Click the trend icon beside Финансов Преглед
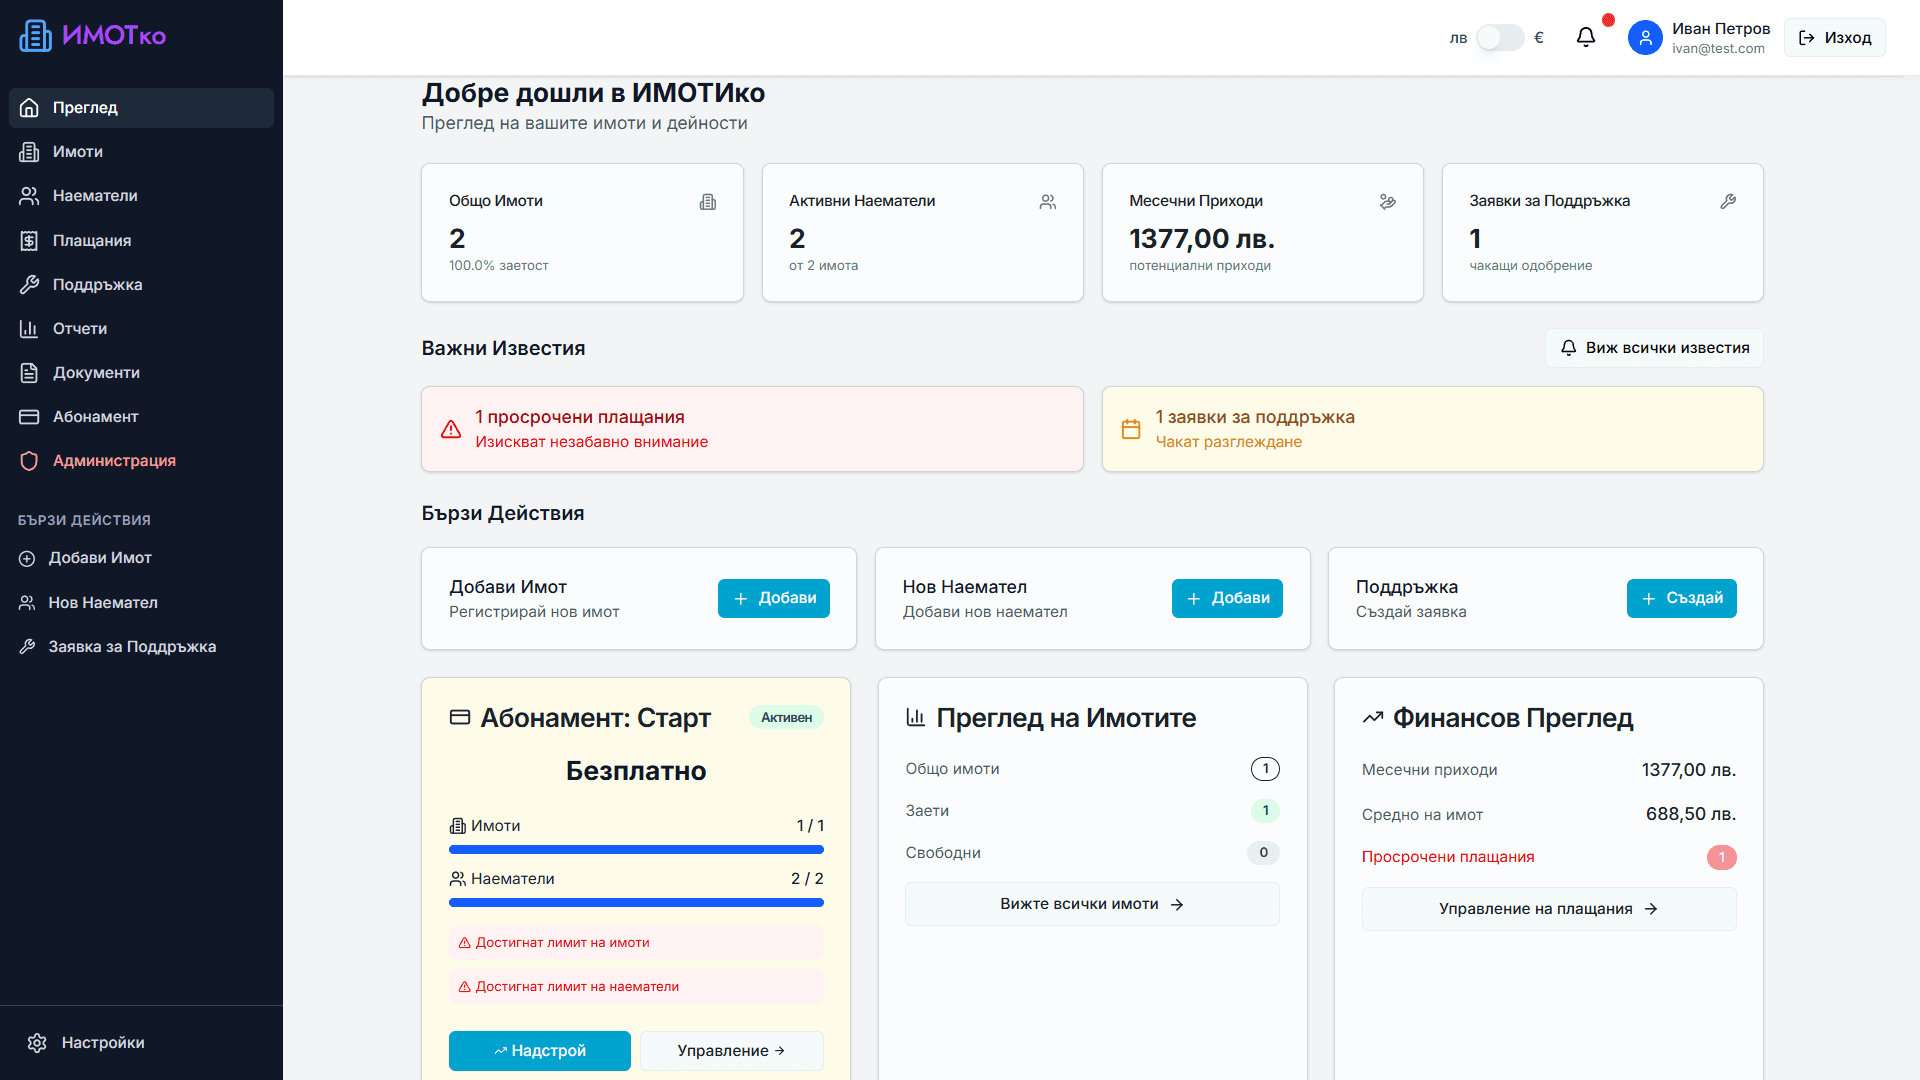Screen dimensions: 1920x1080 click(1373, 717)
